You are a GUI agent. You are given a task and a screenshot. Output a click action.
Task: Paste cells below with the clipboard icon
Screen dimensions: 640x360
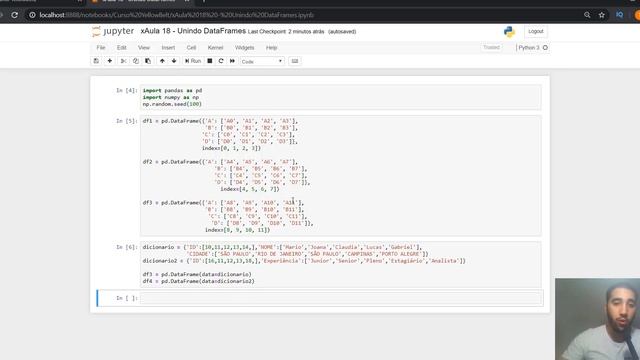pyautogui.click(x=148, y=61)
